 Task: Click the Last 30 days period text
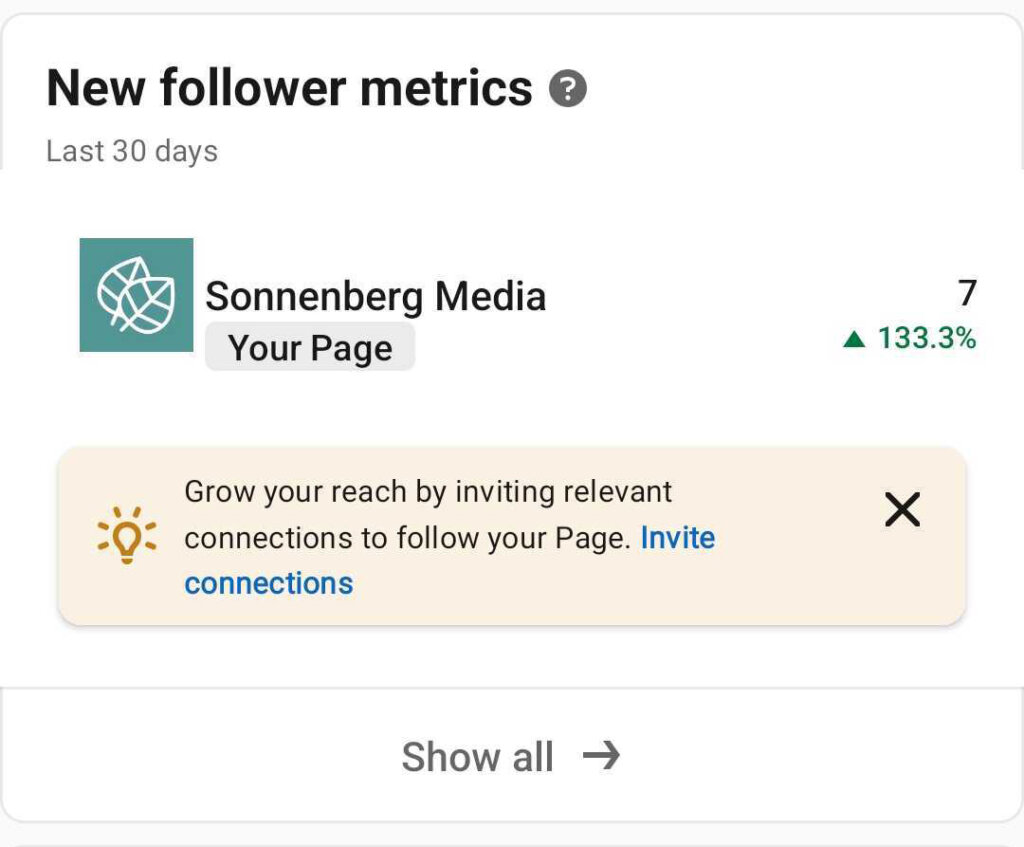132,150
